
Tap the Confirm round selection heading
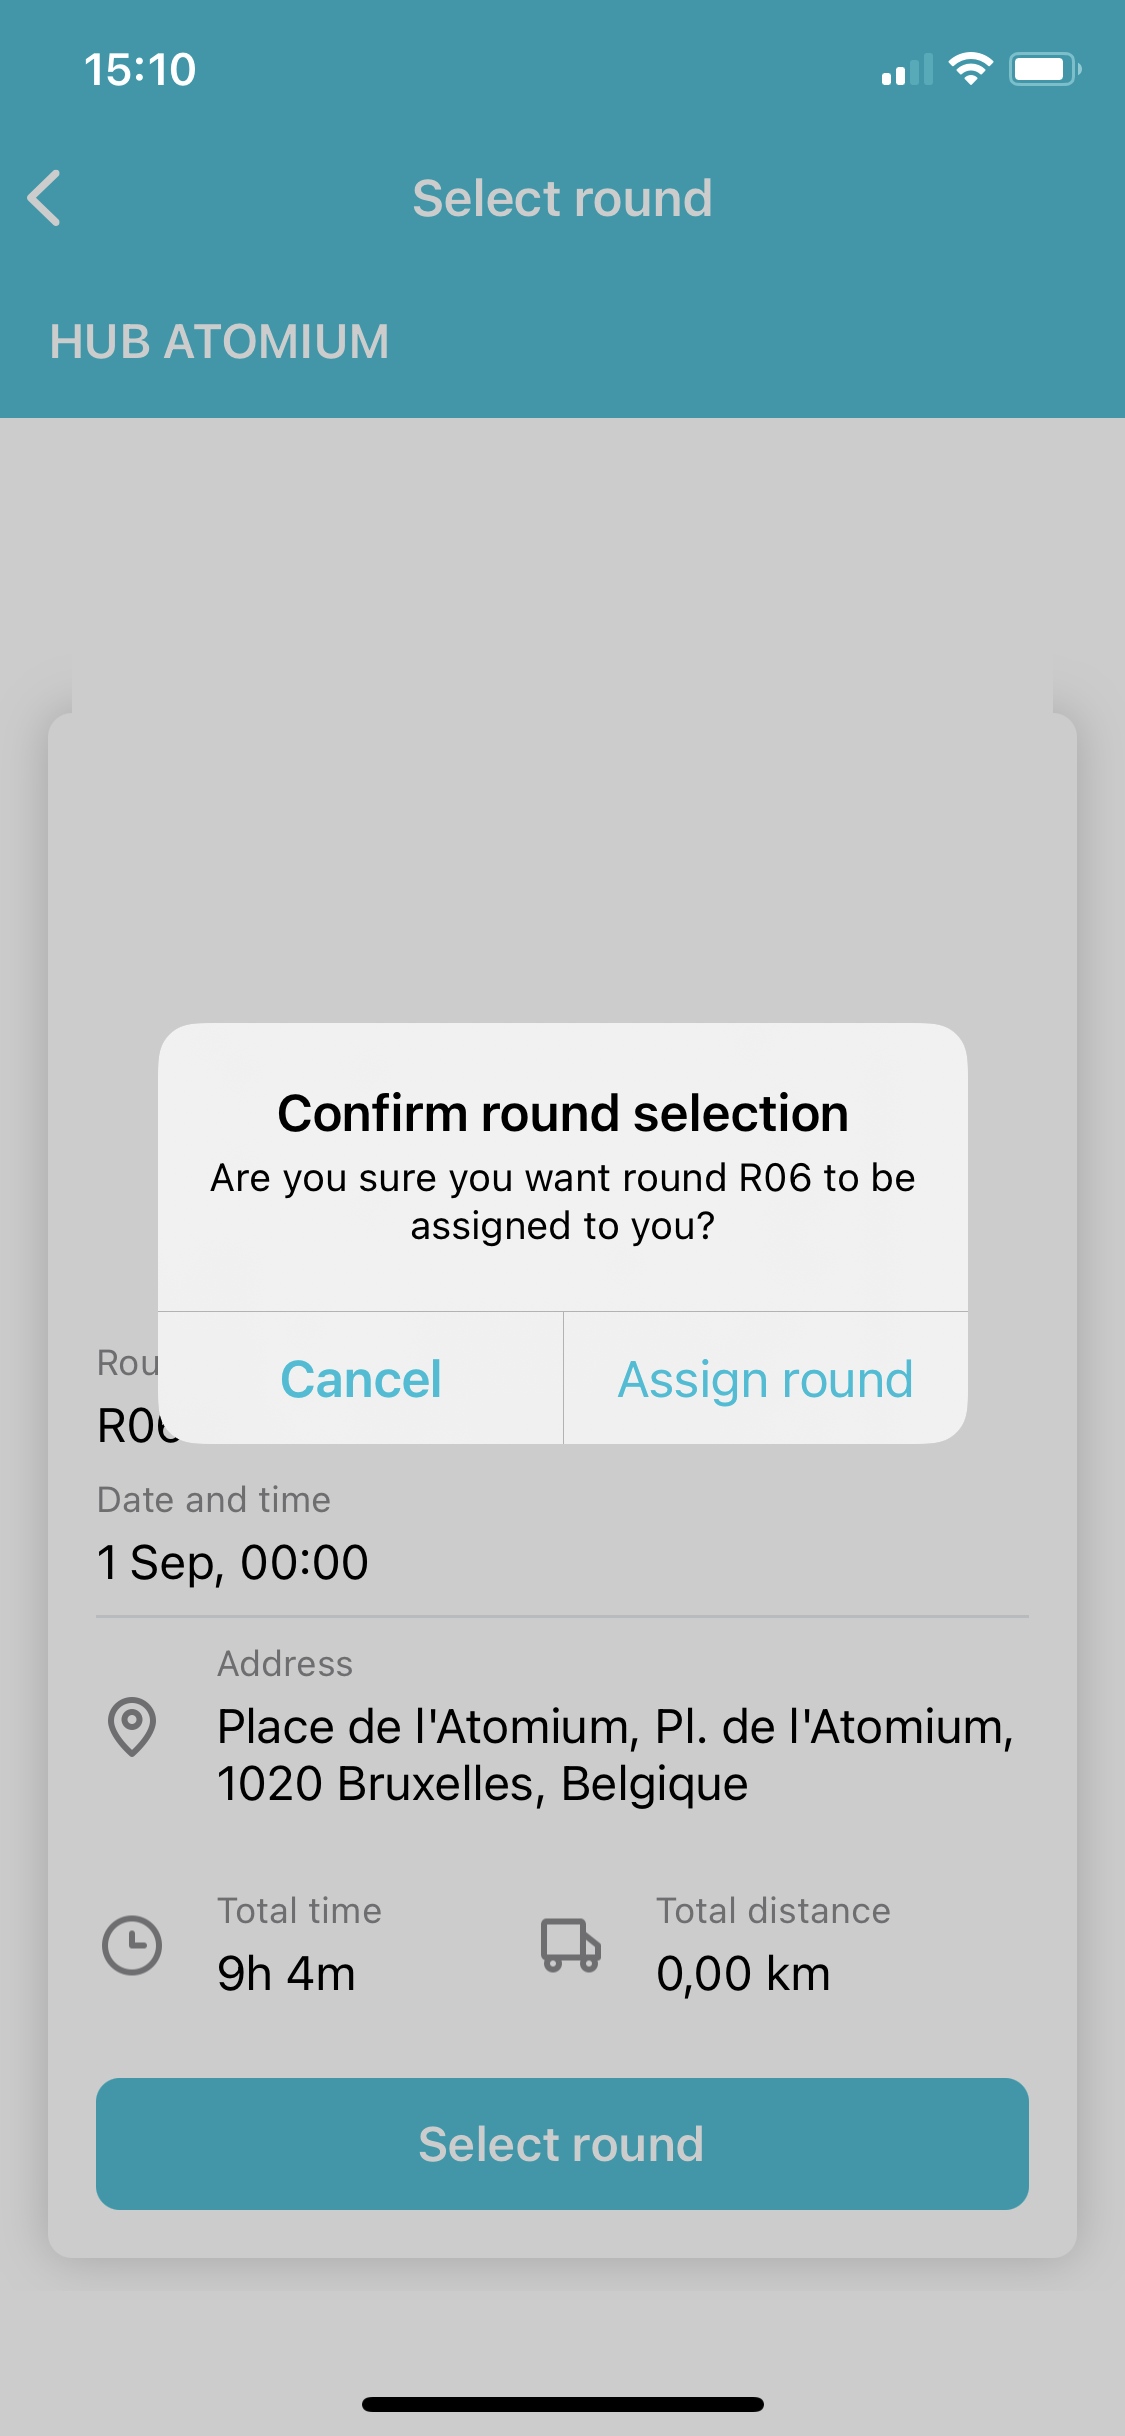(563, 1113)
